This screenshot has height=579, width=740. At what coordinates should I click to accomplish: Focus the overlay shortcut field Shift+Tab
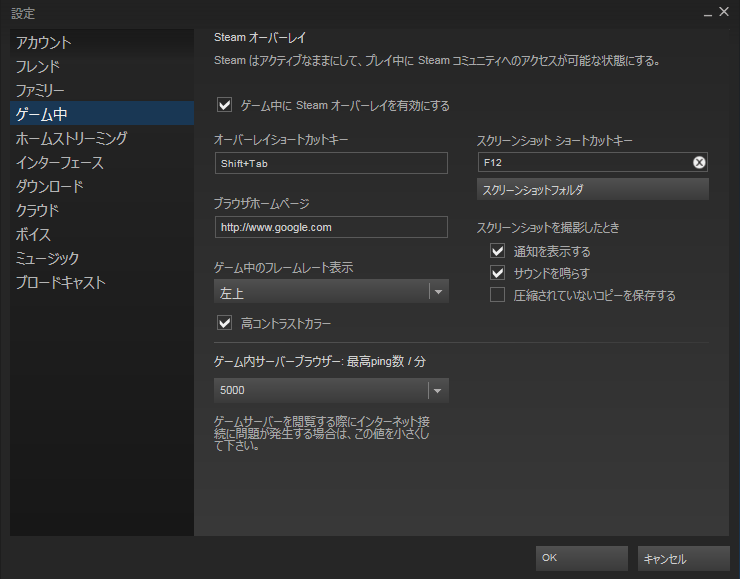tap(331, 163)
